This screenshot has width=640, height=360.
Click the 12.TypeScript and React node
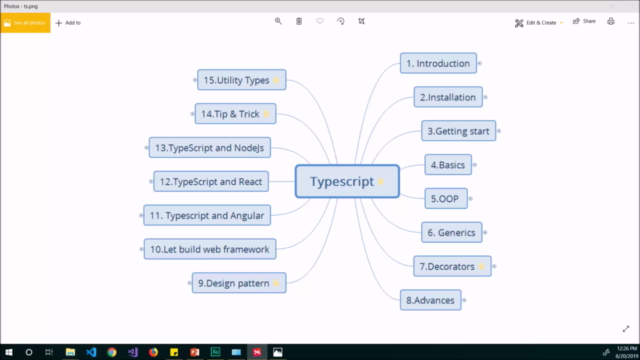(x=211, y=182)
